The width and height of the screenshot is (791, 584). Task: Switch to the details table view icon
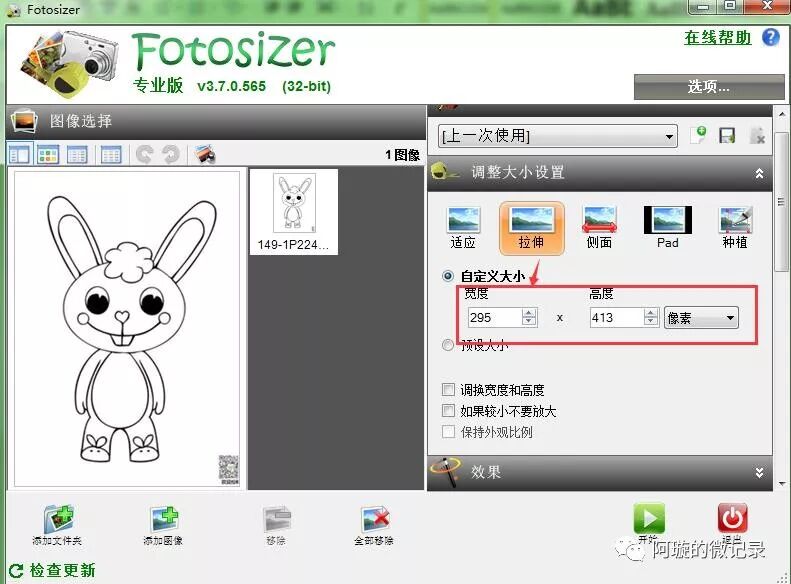point(110,154)
